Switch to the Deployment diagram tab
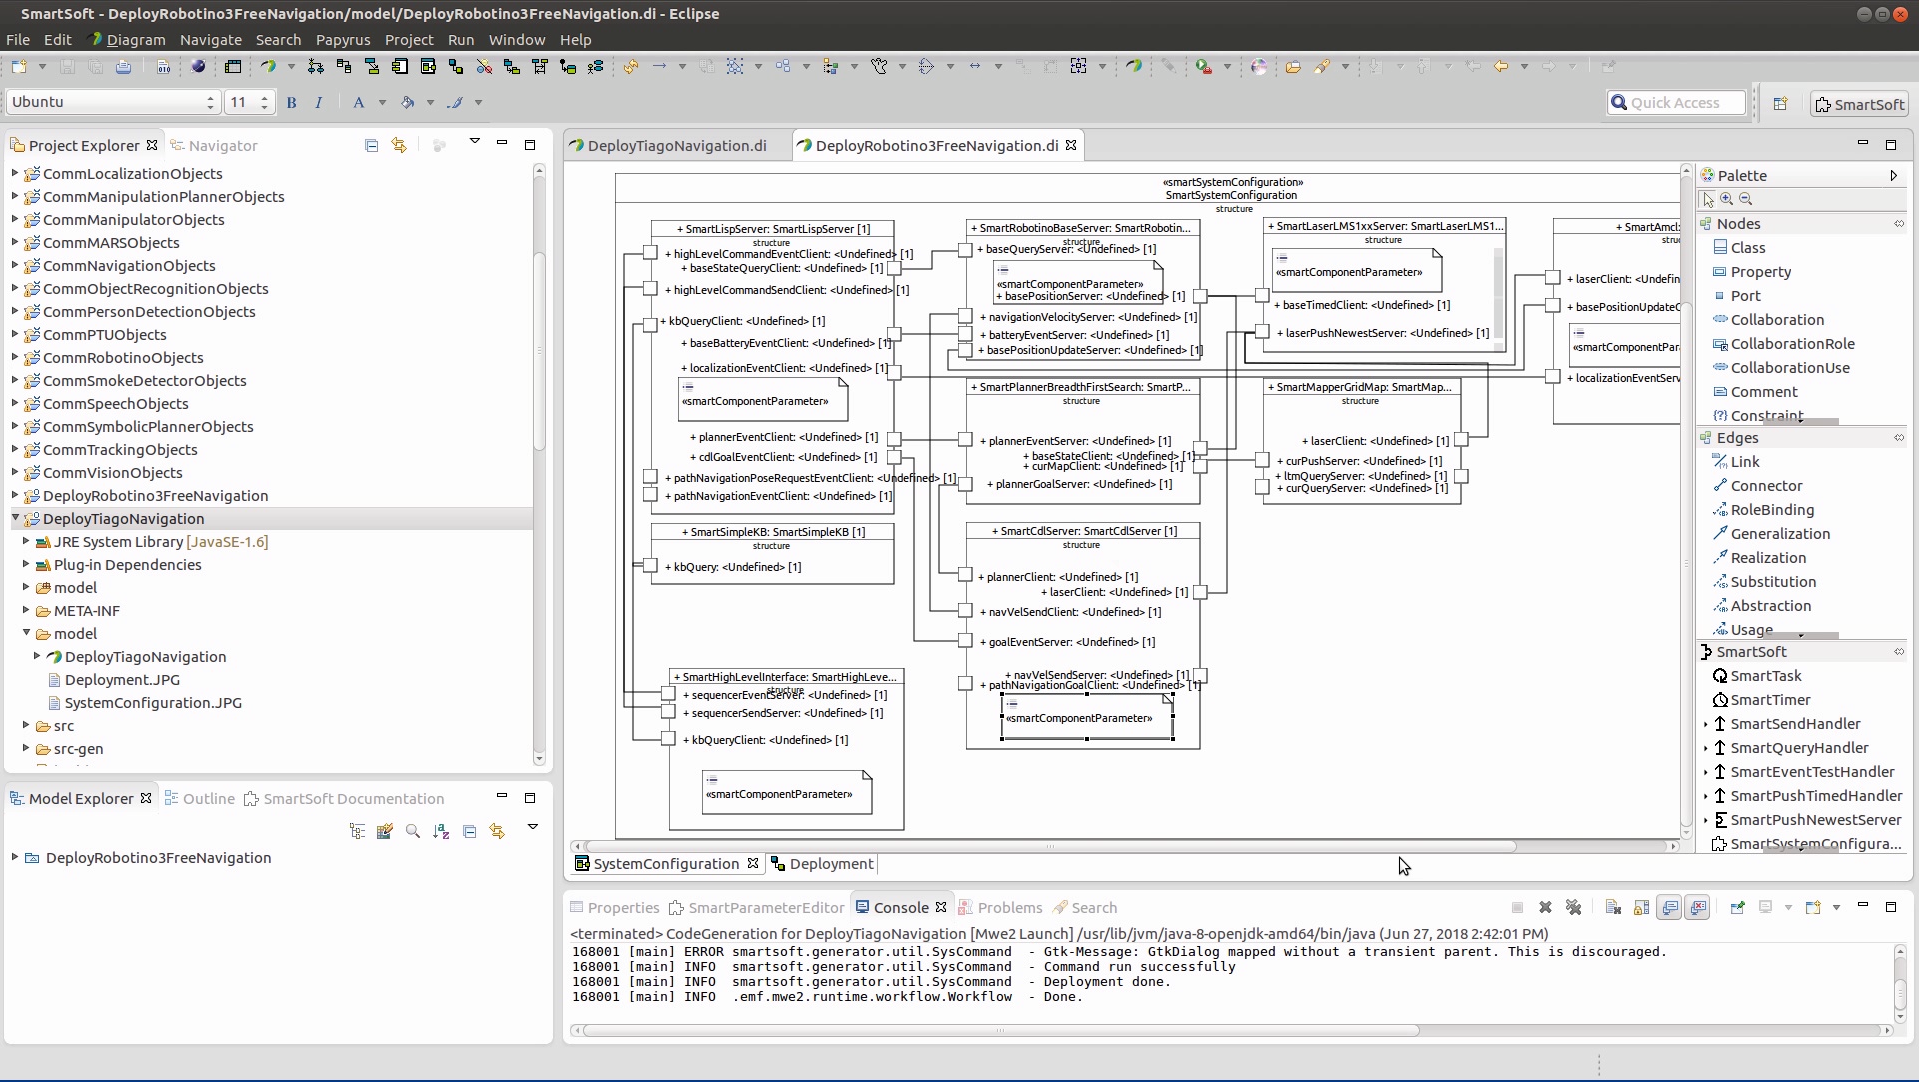The height and width of the screenshot is (1082, 1919). (x=830, y=864)
